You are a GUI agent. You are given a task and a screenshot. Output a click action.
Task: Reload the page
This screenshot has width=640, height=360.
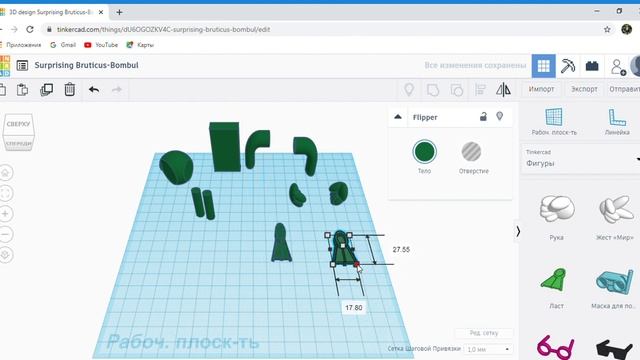point(30,29)
